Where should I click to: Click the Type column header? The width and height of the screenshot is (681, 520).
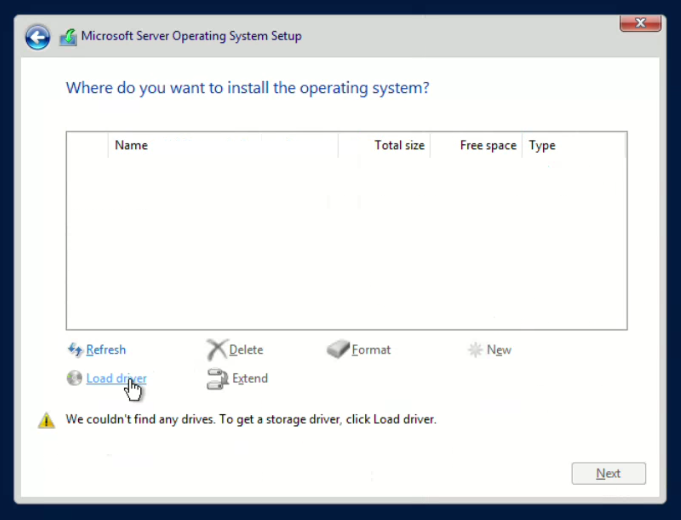point(542,145)
